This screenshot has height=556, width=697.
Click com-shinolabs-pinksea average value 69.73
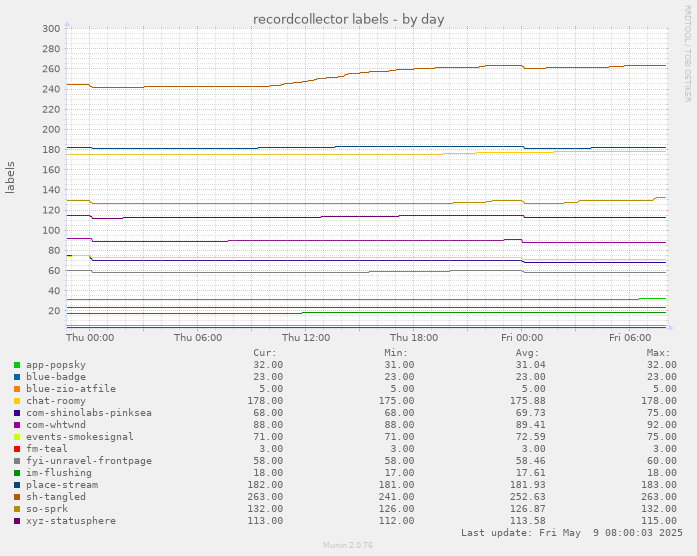(531, 413)
